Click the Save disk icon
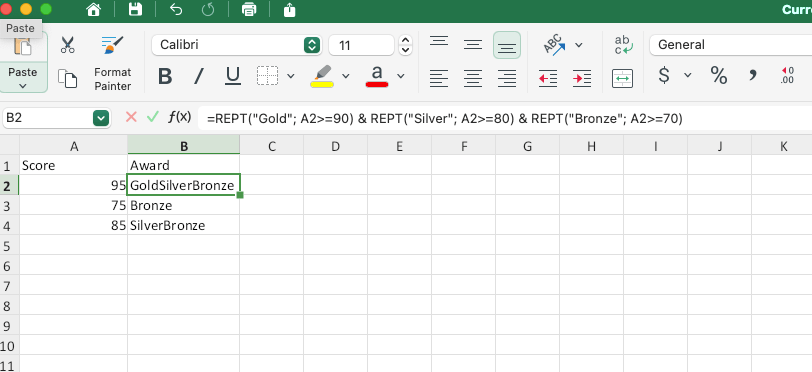This screenshot has width=812, height=372. (x=135, y=9)
